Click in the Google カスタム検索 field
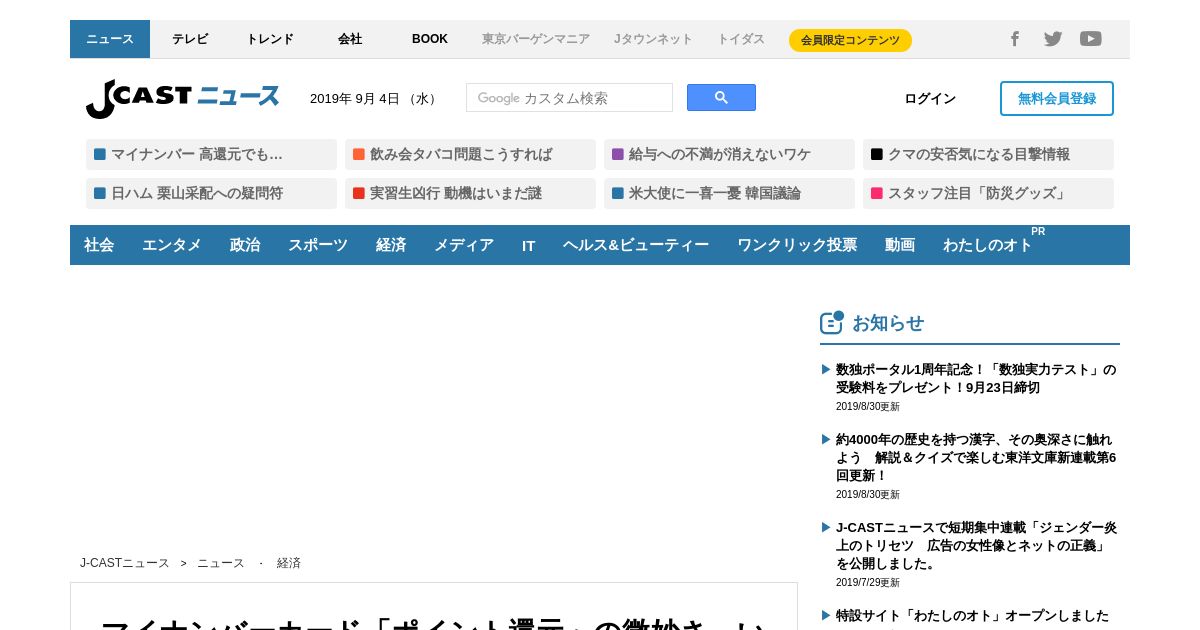The width and height of the screenshot is (1200, 630). click(569, 98)
